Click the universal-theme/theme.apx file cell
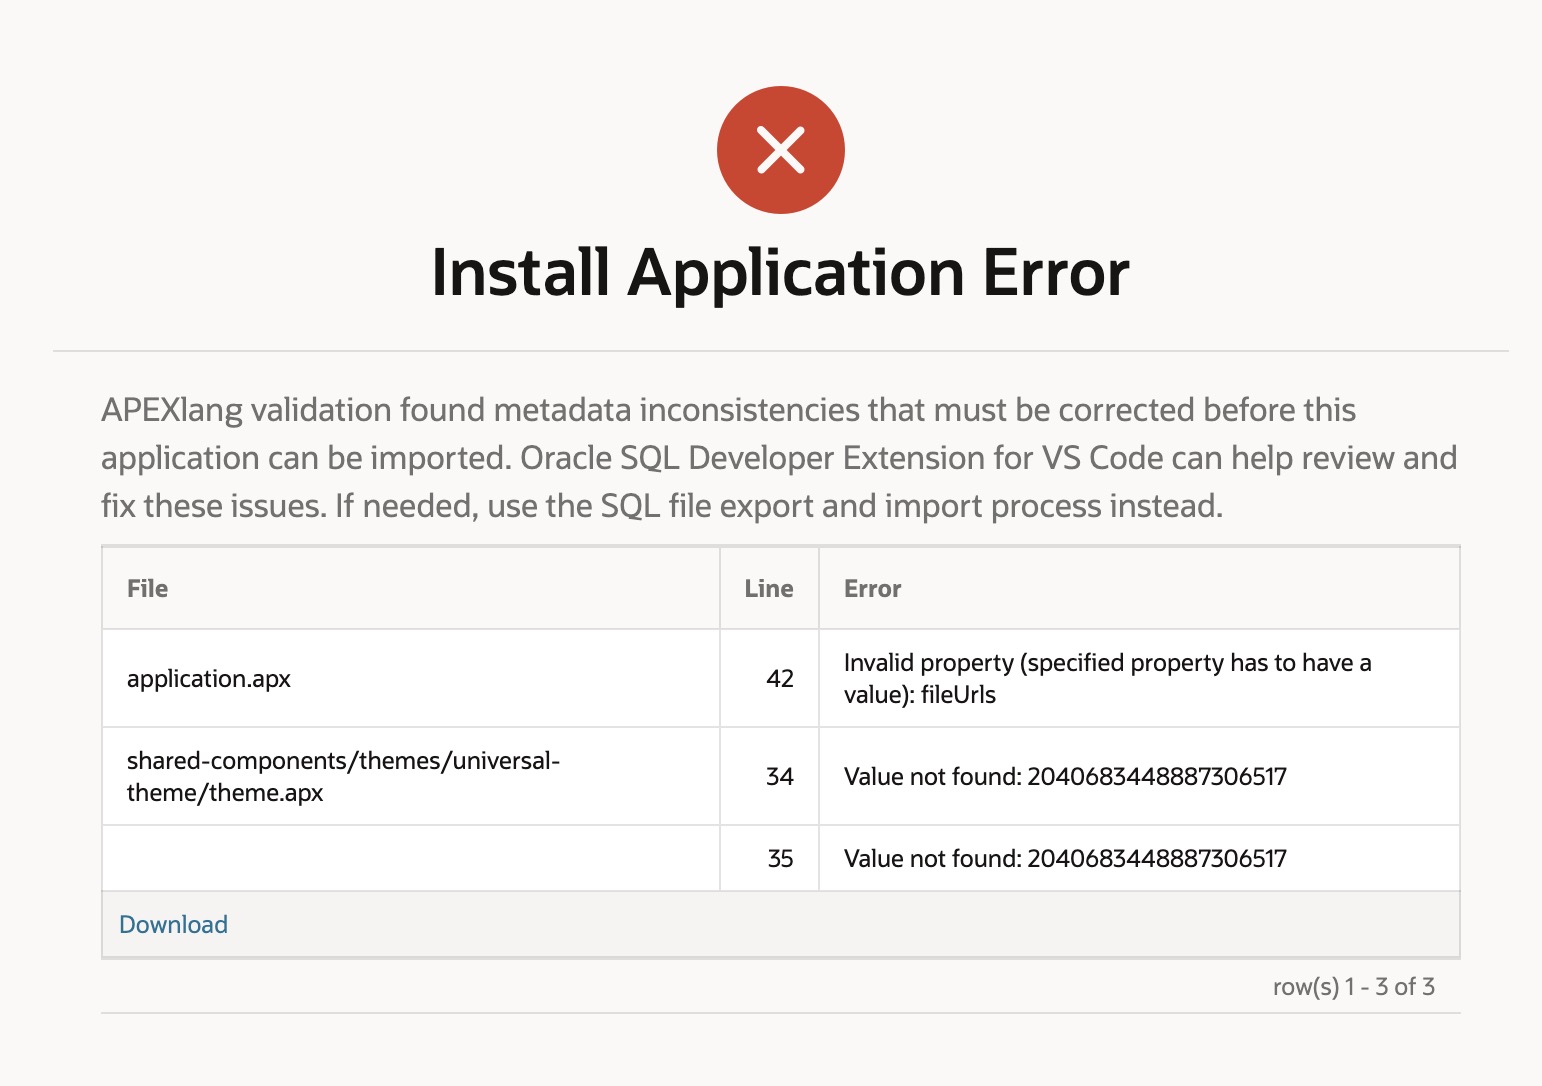This screenshot has width=1542, height=1086. 411,776
